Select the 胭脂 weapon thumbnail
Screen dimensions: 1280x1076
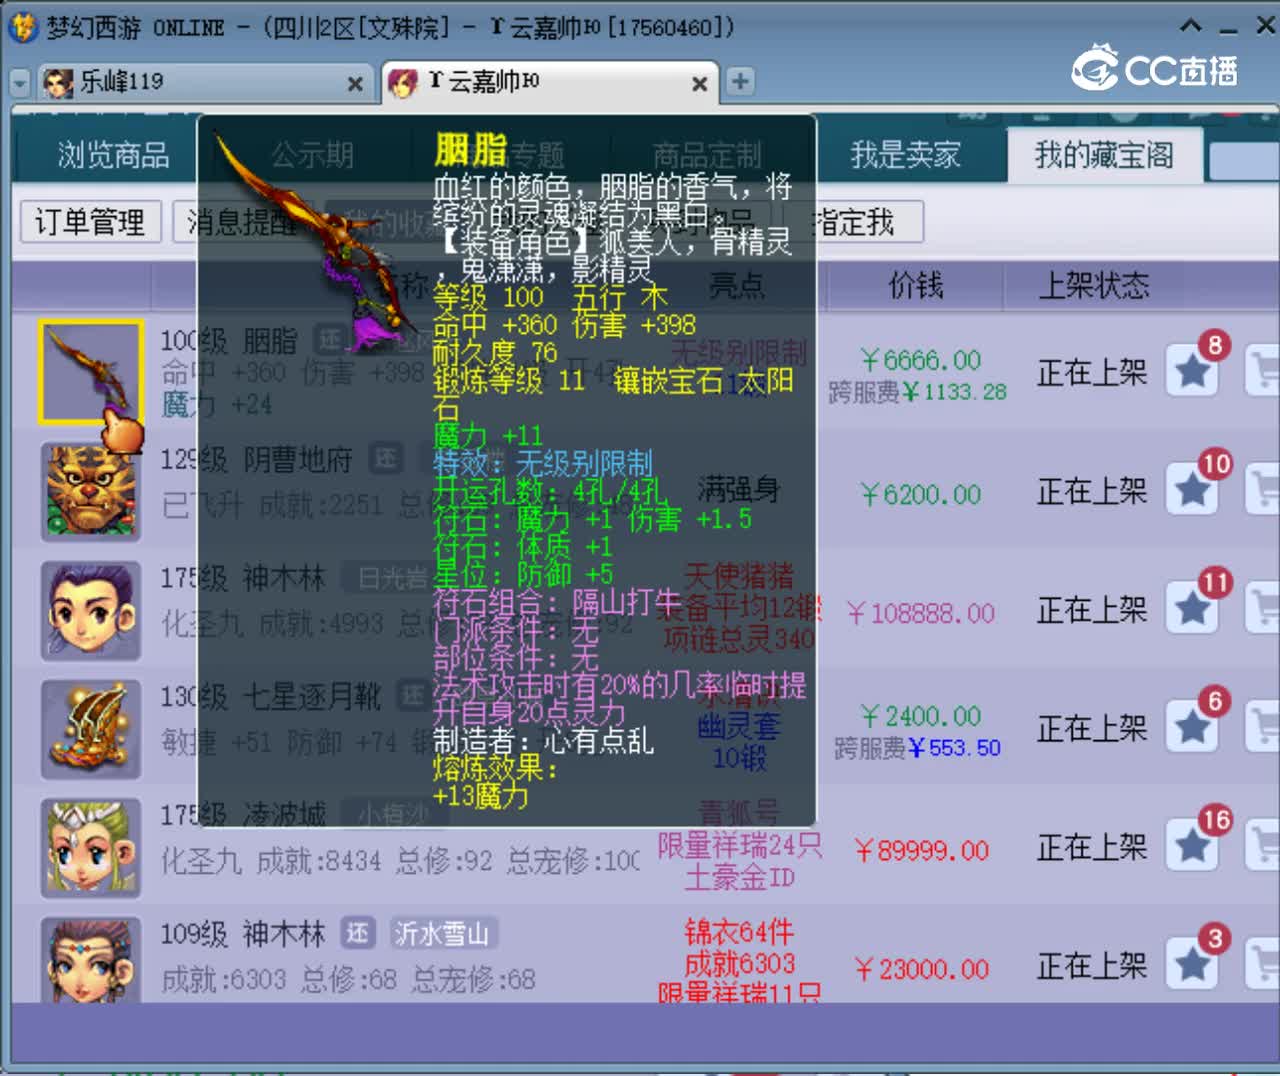90,372
